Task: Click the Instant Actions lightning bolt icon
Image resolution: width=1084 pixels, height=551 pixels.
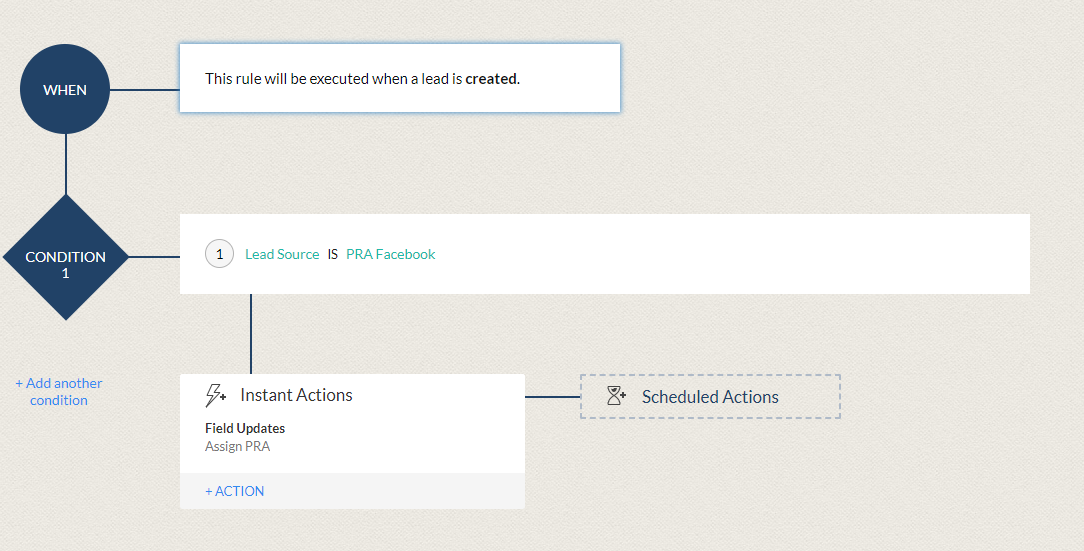Action: point(215,395)
